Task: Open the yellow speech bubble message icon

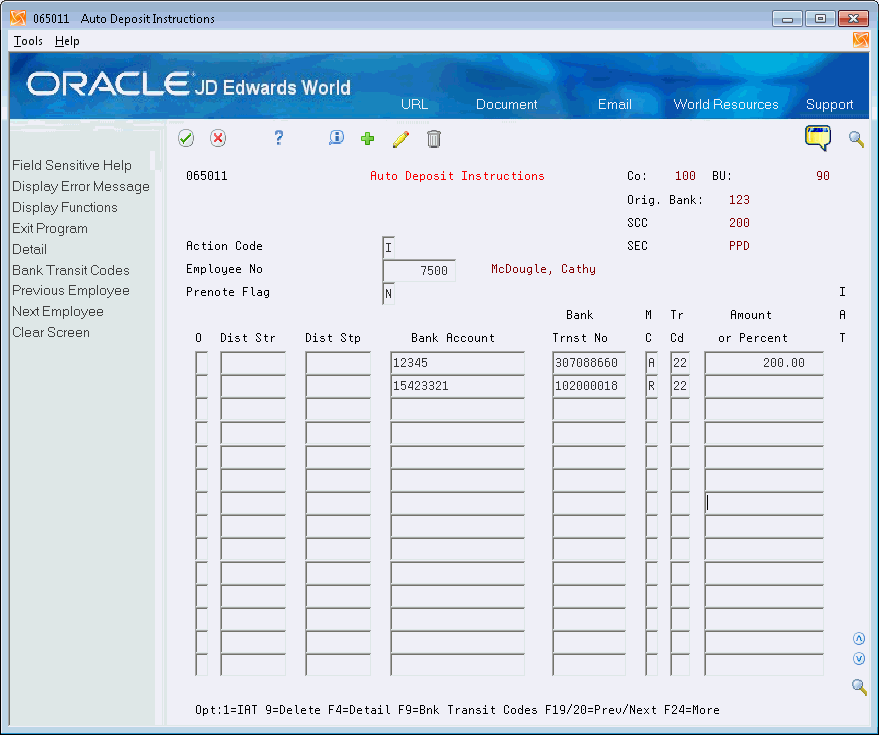Action: click(818, 138)
